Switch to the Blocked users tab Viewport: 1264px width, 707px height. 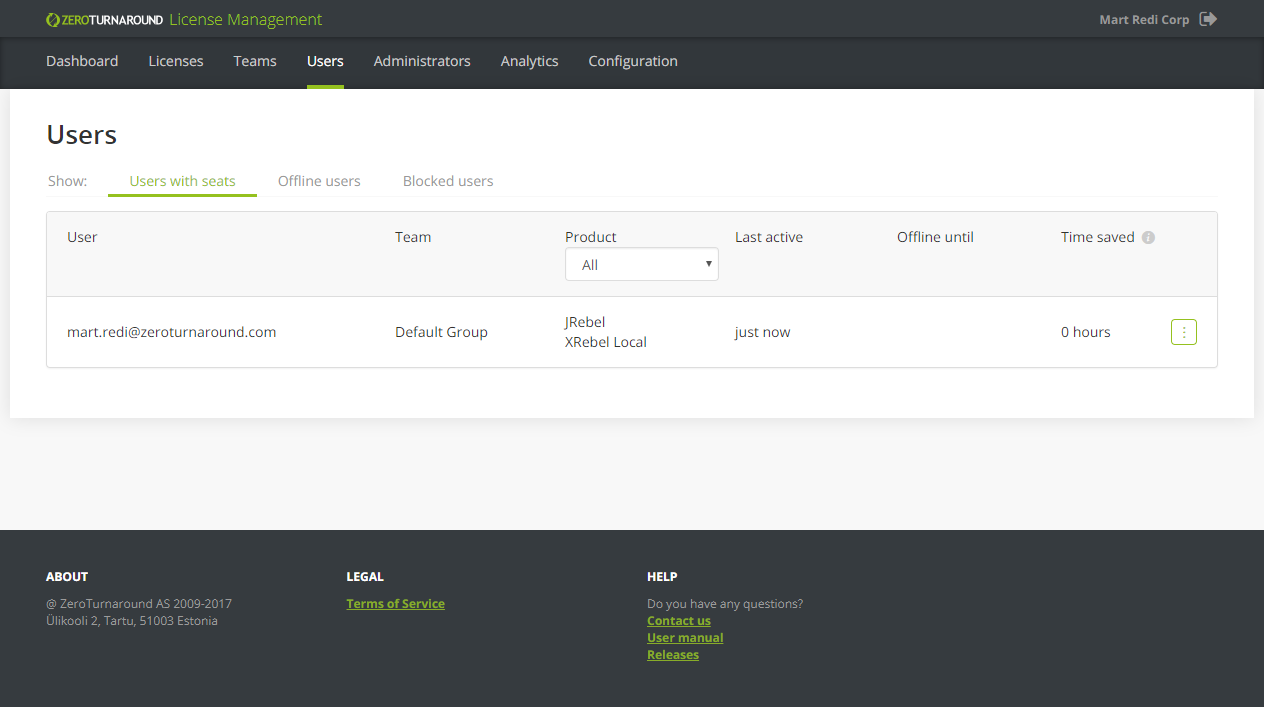click(x=448, y=181)
